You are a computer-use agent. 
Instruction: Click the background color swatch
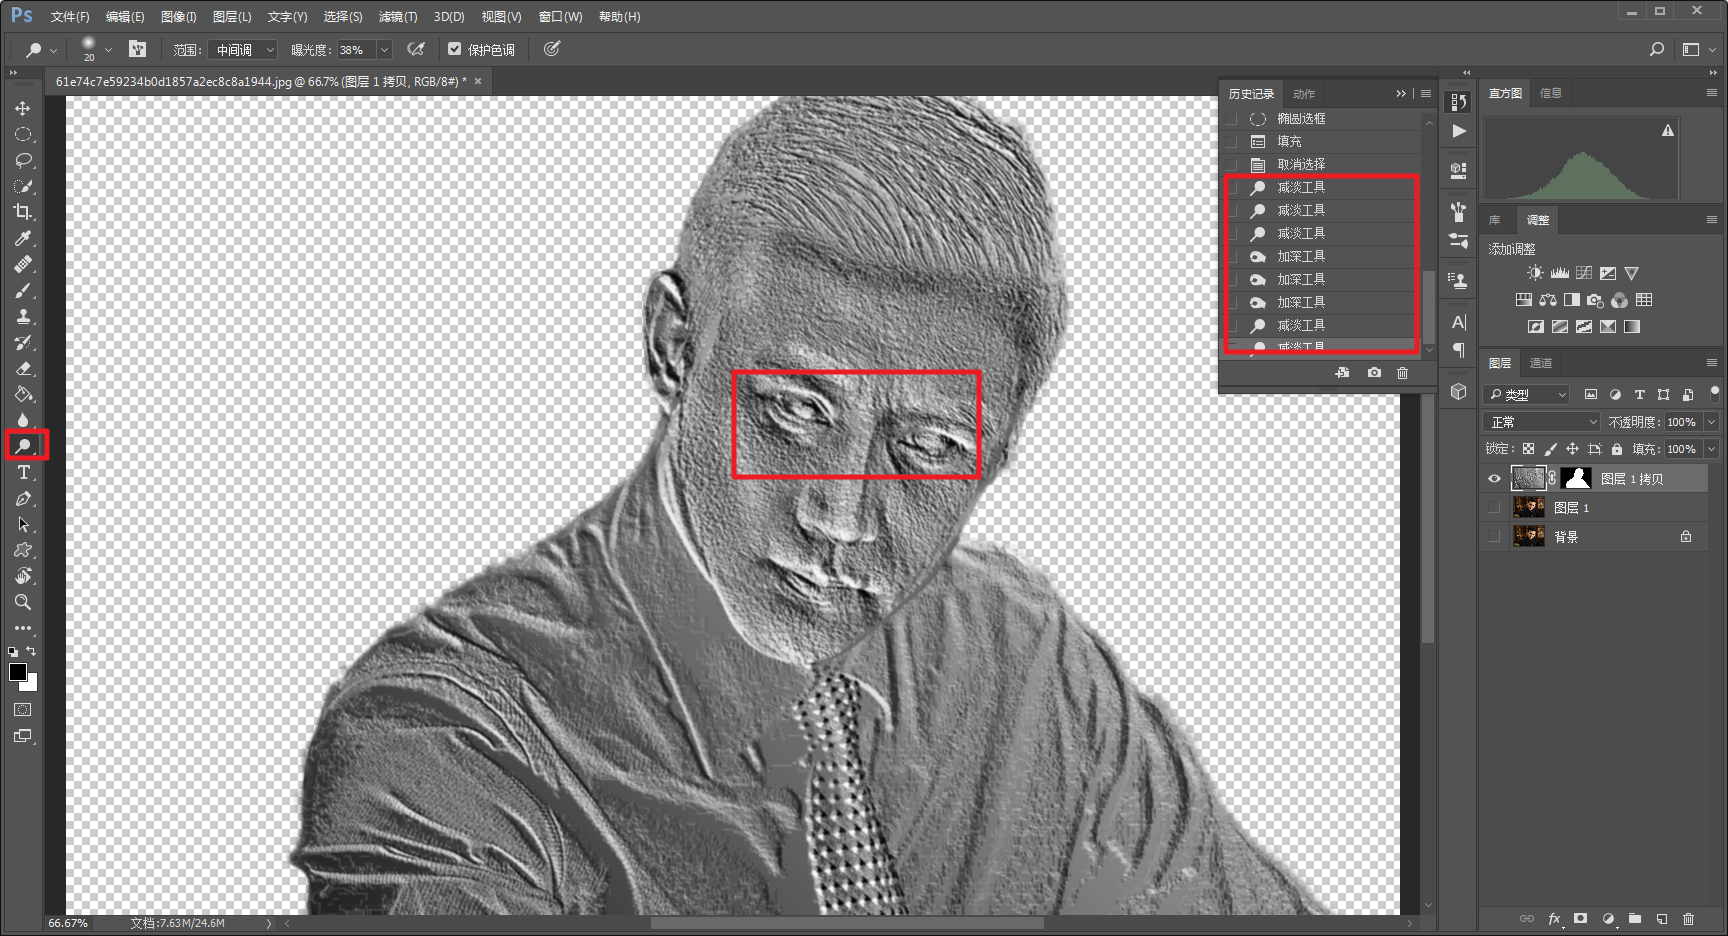click(x=31, y=685)
